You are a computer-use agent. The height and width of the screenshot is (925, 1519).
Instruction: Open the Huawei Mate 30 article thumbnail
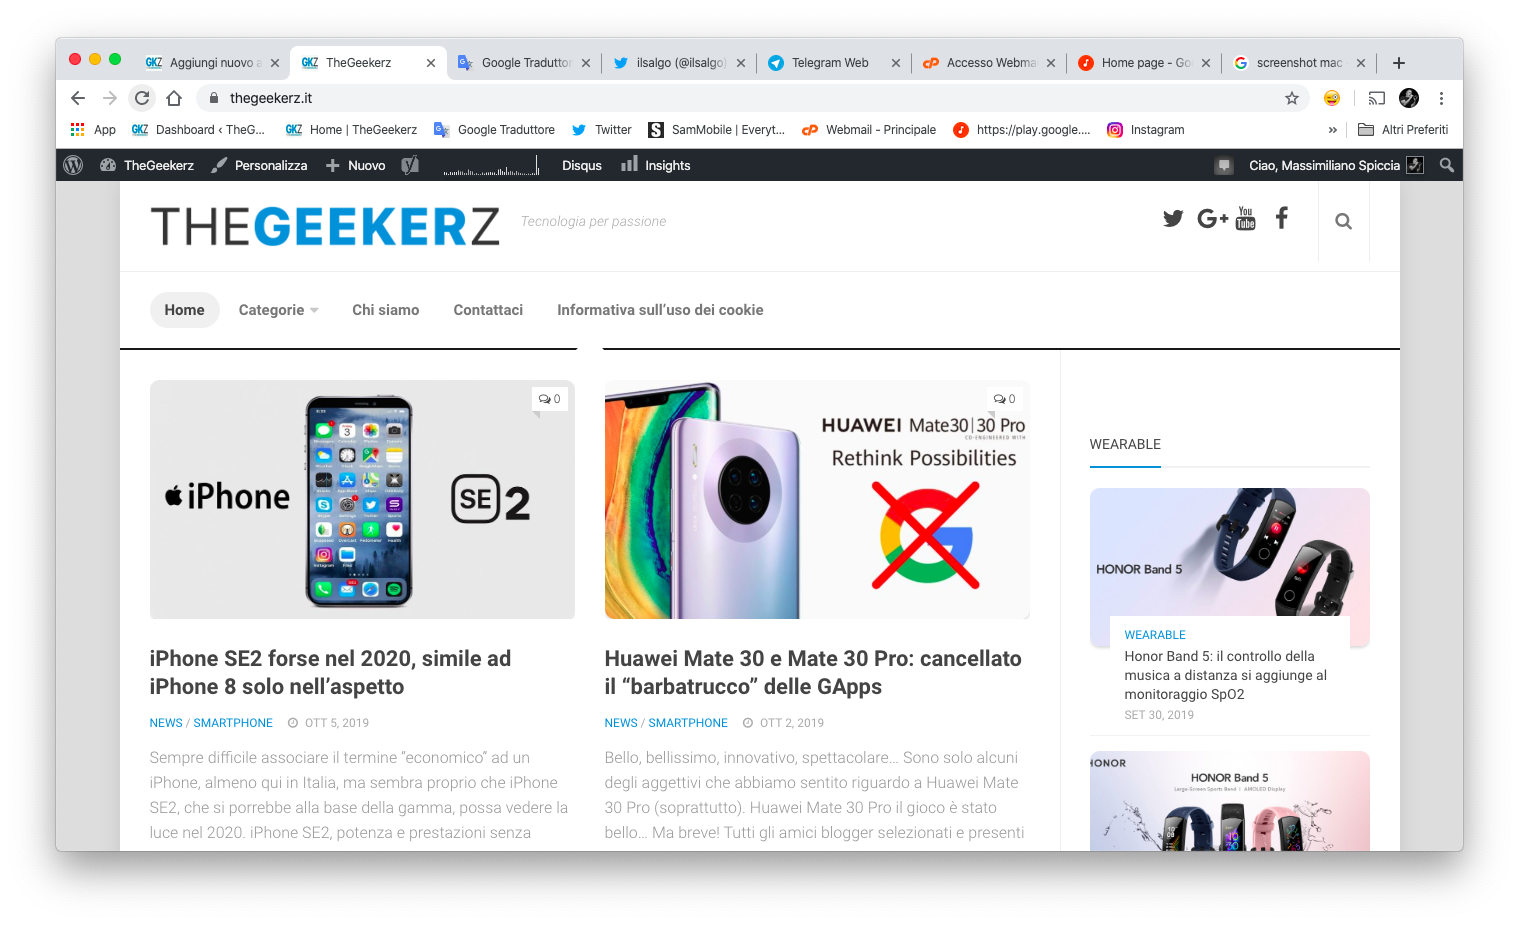[817, 499]
